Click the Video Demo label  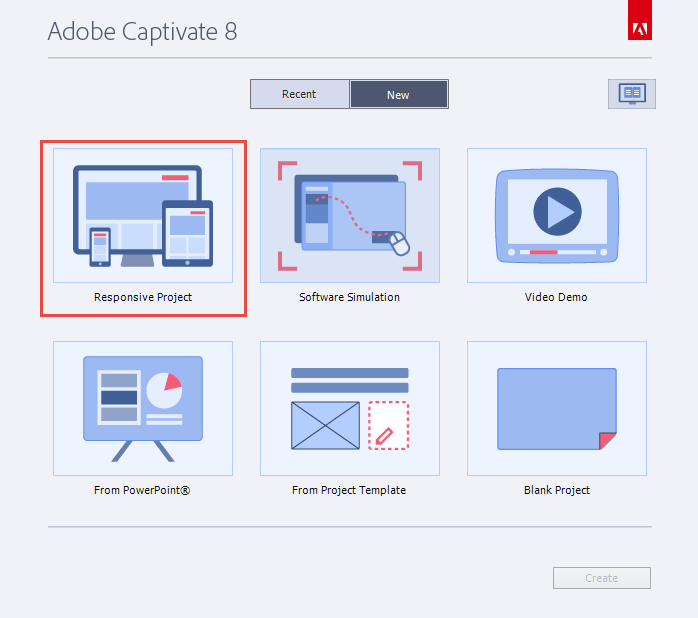pyautogui.click(x=556, y=297)
